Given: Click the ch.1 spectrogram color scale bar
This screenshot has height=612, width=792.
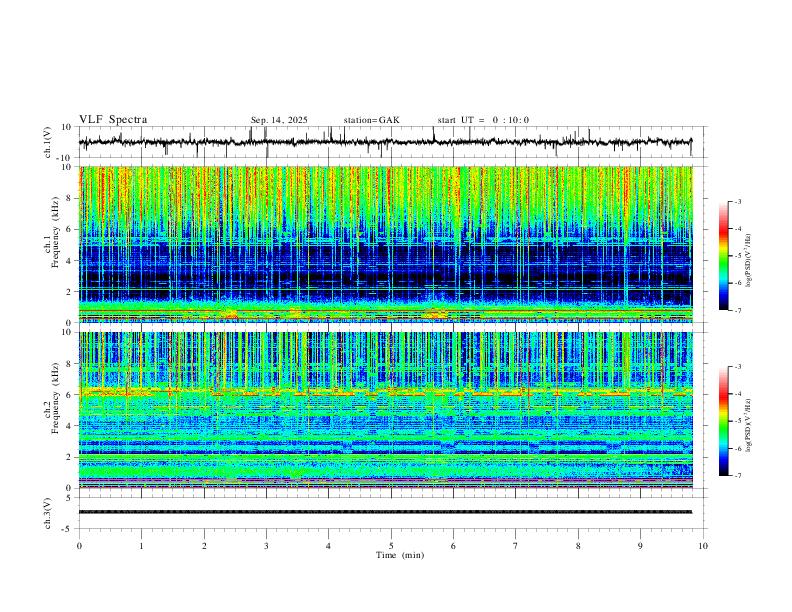Looking at the screenshot, I should 723,256.
